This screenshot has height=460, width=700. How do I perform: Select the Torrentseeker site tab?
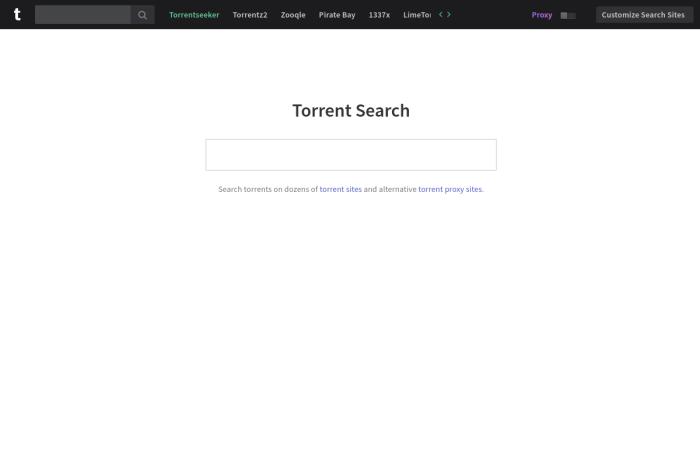point(194,15)
